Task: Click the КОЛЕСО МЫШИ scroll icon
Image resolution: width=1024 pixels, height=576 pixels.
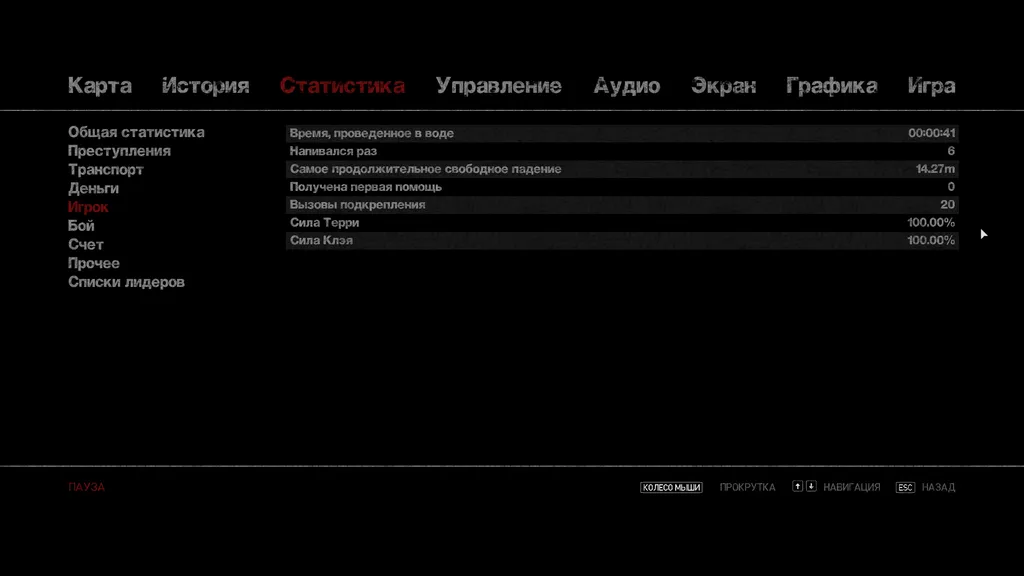Action: 671,488
